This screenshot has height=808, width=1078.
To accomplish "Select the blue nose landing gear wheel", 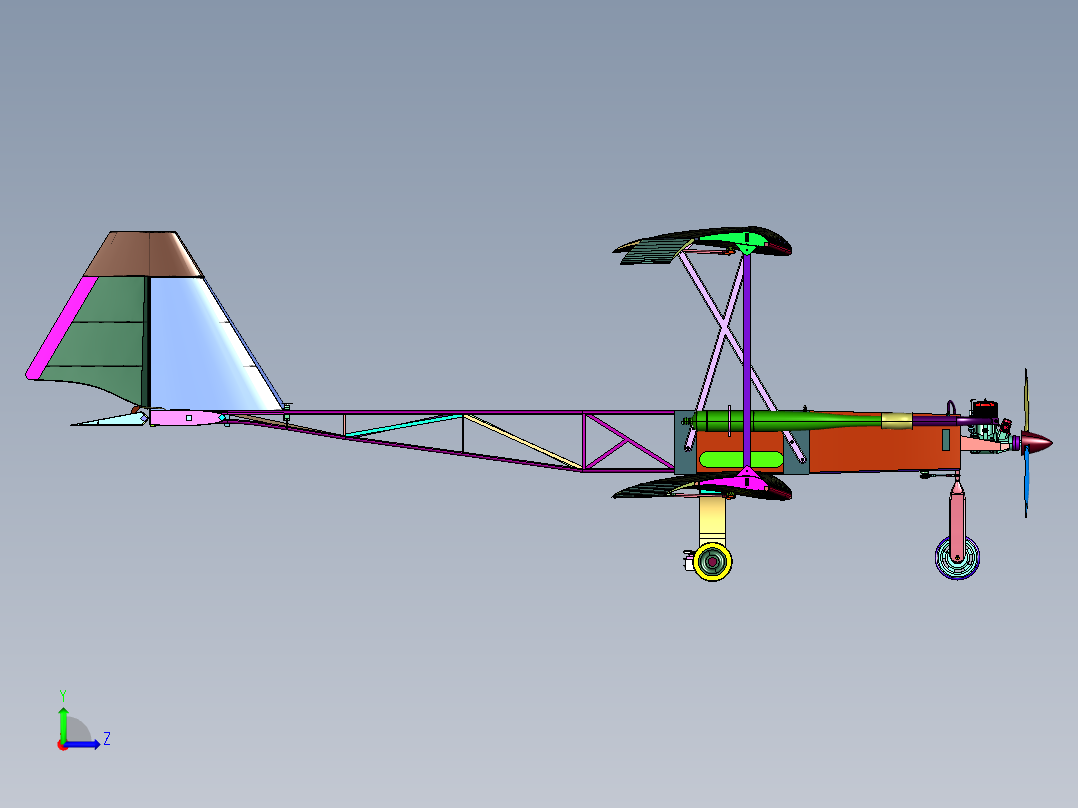I will [x=957, y=558].
